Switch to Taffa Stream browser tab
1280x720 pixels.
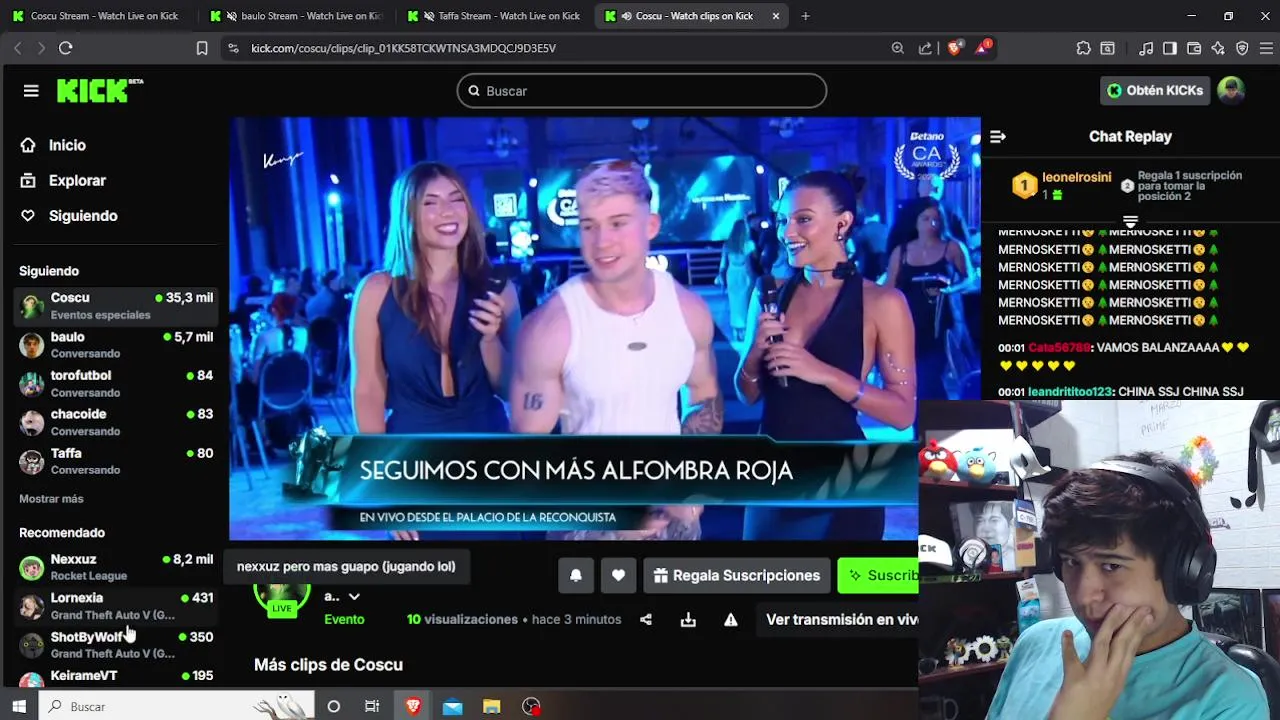(x=496, y=16)
